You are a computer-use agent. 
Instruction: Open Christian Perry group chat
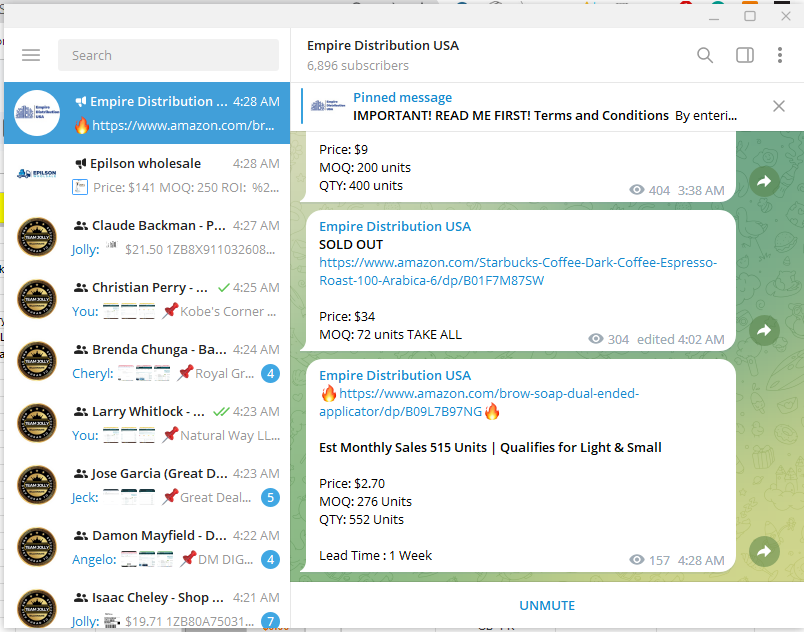click(147, 299)
